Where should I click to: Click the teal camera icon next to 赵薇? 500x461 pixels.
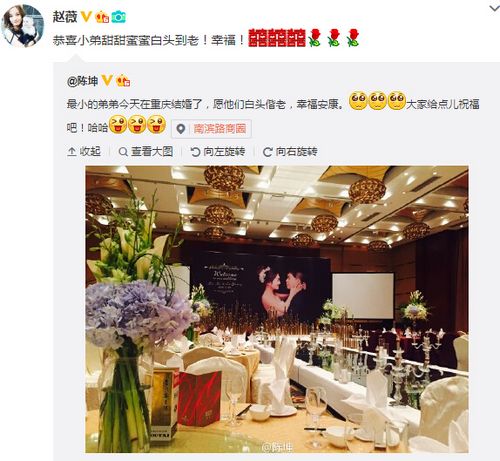[118, 17]
